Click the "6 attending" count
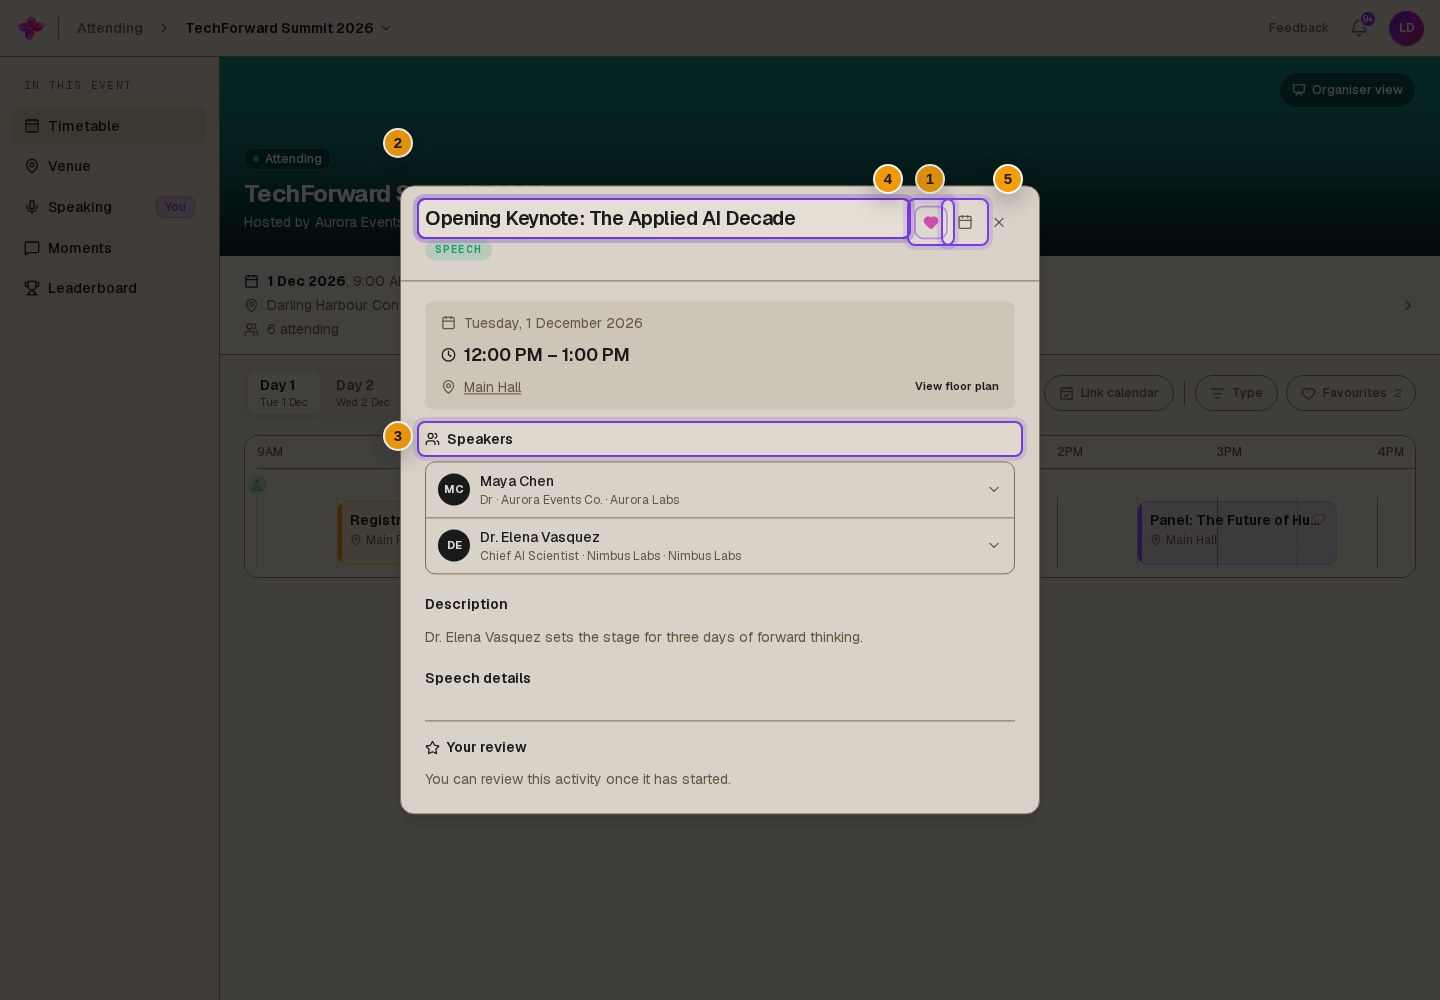Screen dimensions: 1440x1000 302,329
